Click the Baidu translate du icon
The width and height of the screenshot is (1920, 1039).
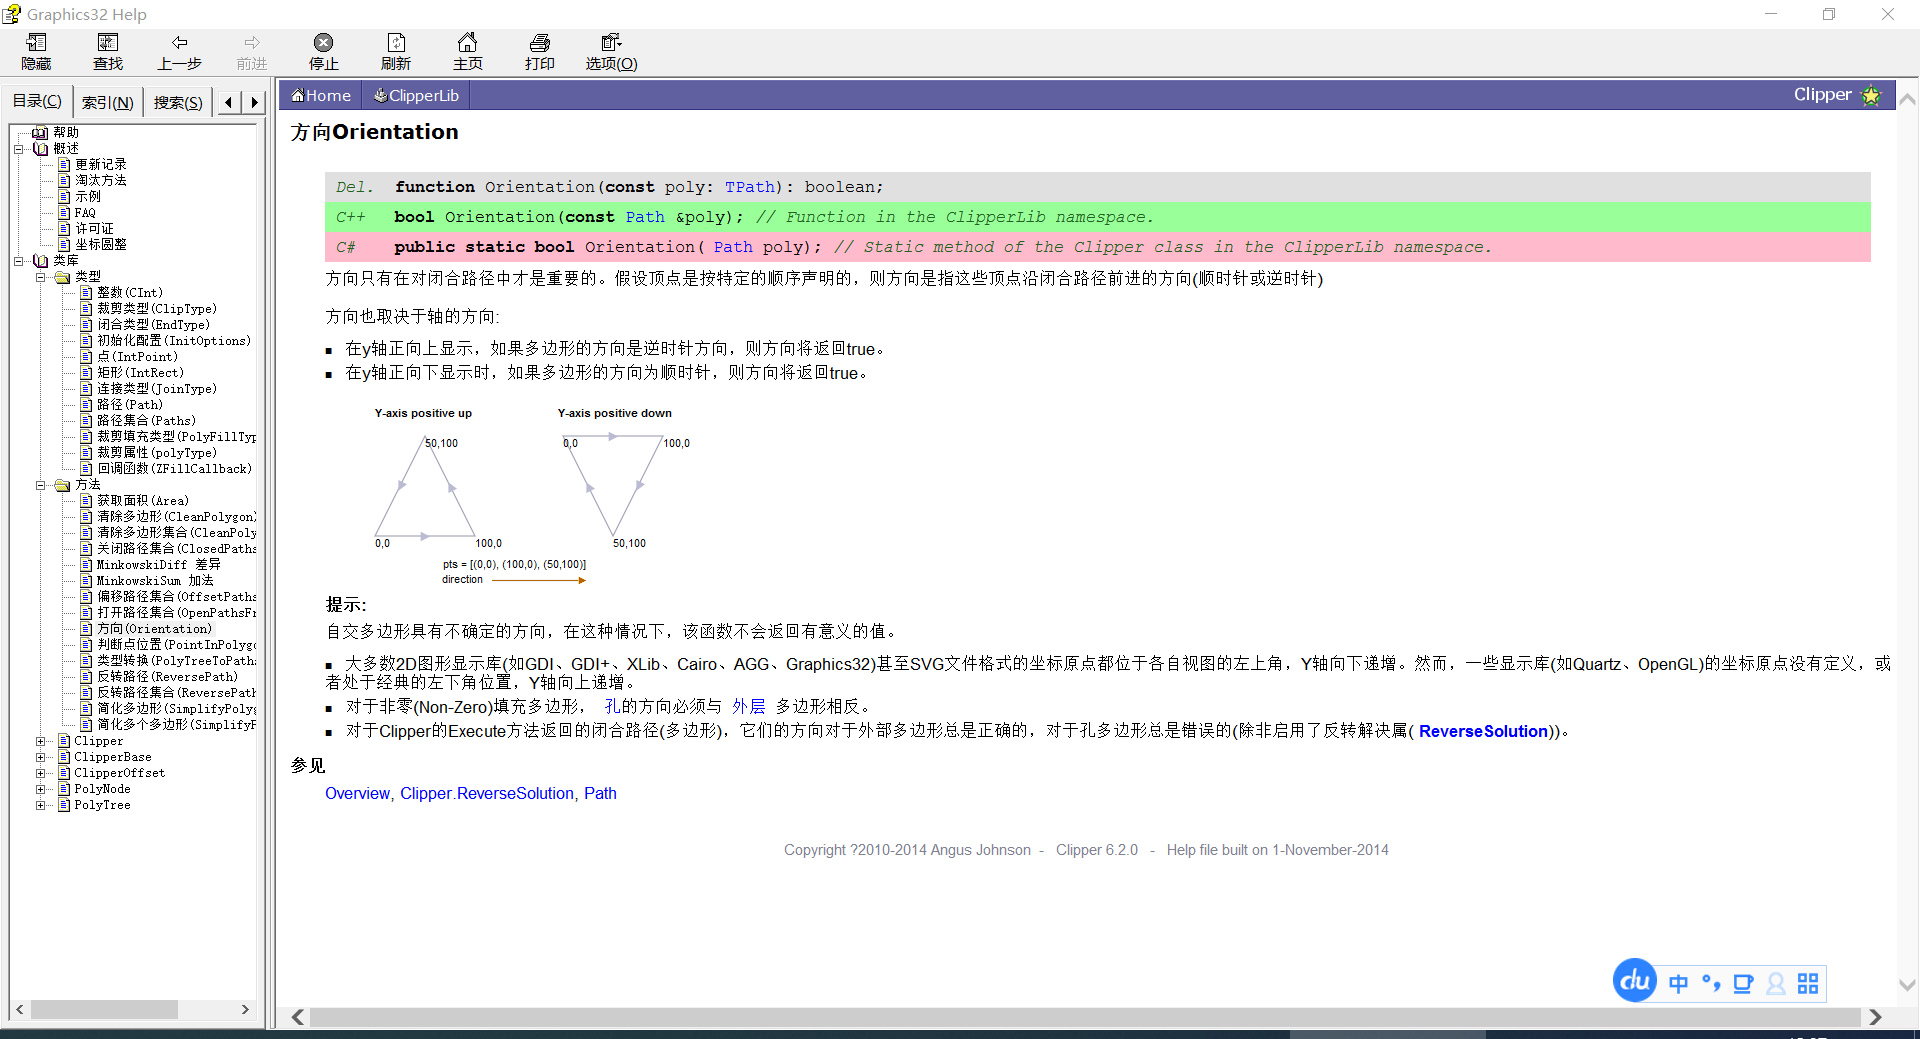pyautogui.click(x=1634, y=981)
